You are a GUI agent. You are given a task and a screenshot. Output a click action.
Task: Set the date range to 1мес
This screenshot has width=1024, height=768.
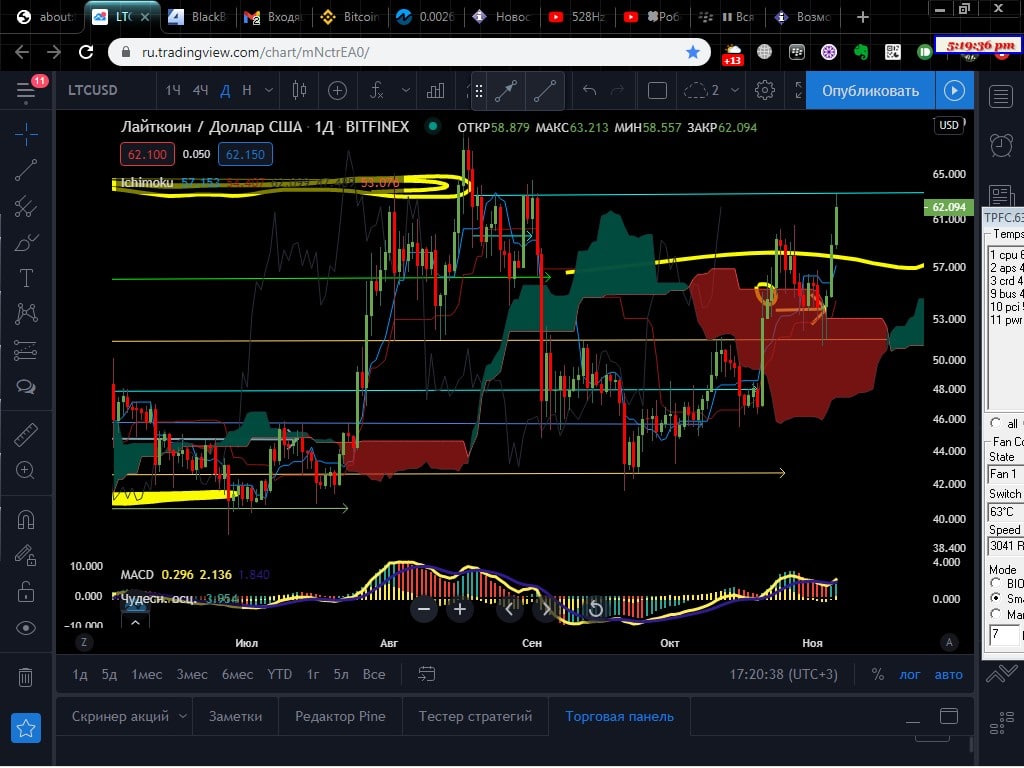147,674
